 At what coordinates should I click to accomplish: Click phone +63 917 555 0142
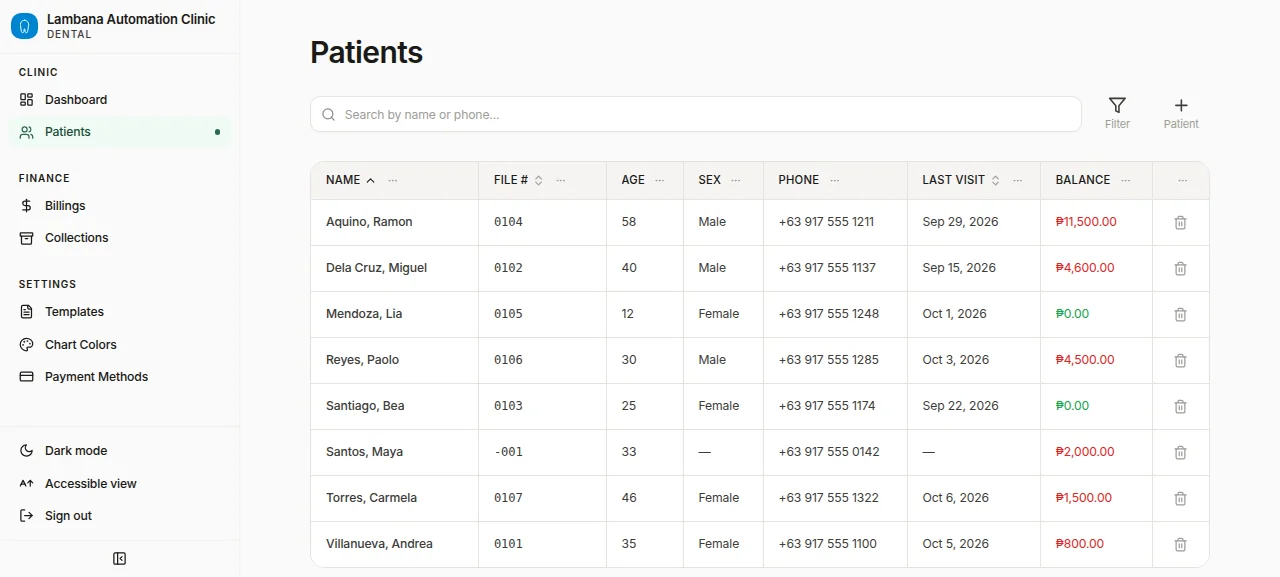tap(829, 452)
